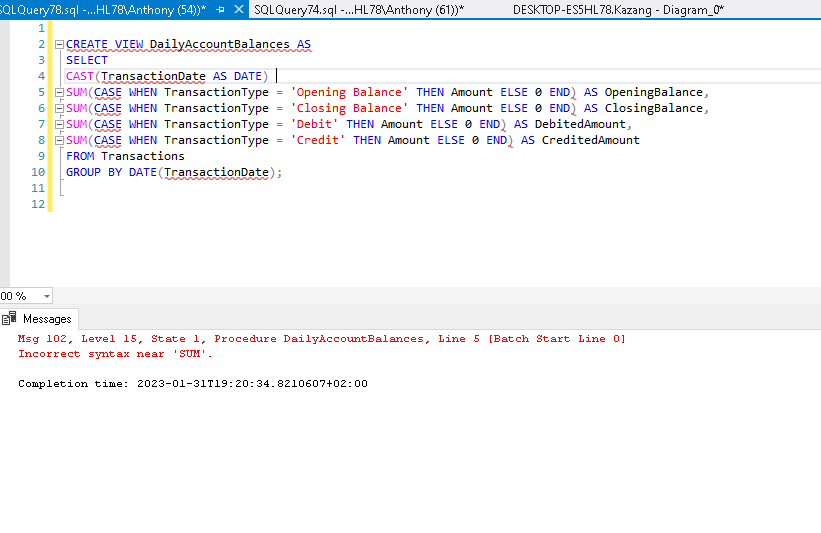Collapse the outline toggle on line 7
This screenshot has height=533, width=821.
tap(59, 125)
